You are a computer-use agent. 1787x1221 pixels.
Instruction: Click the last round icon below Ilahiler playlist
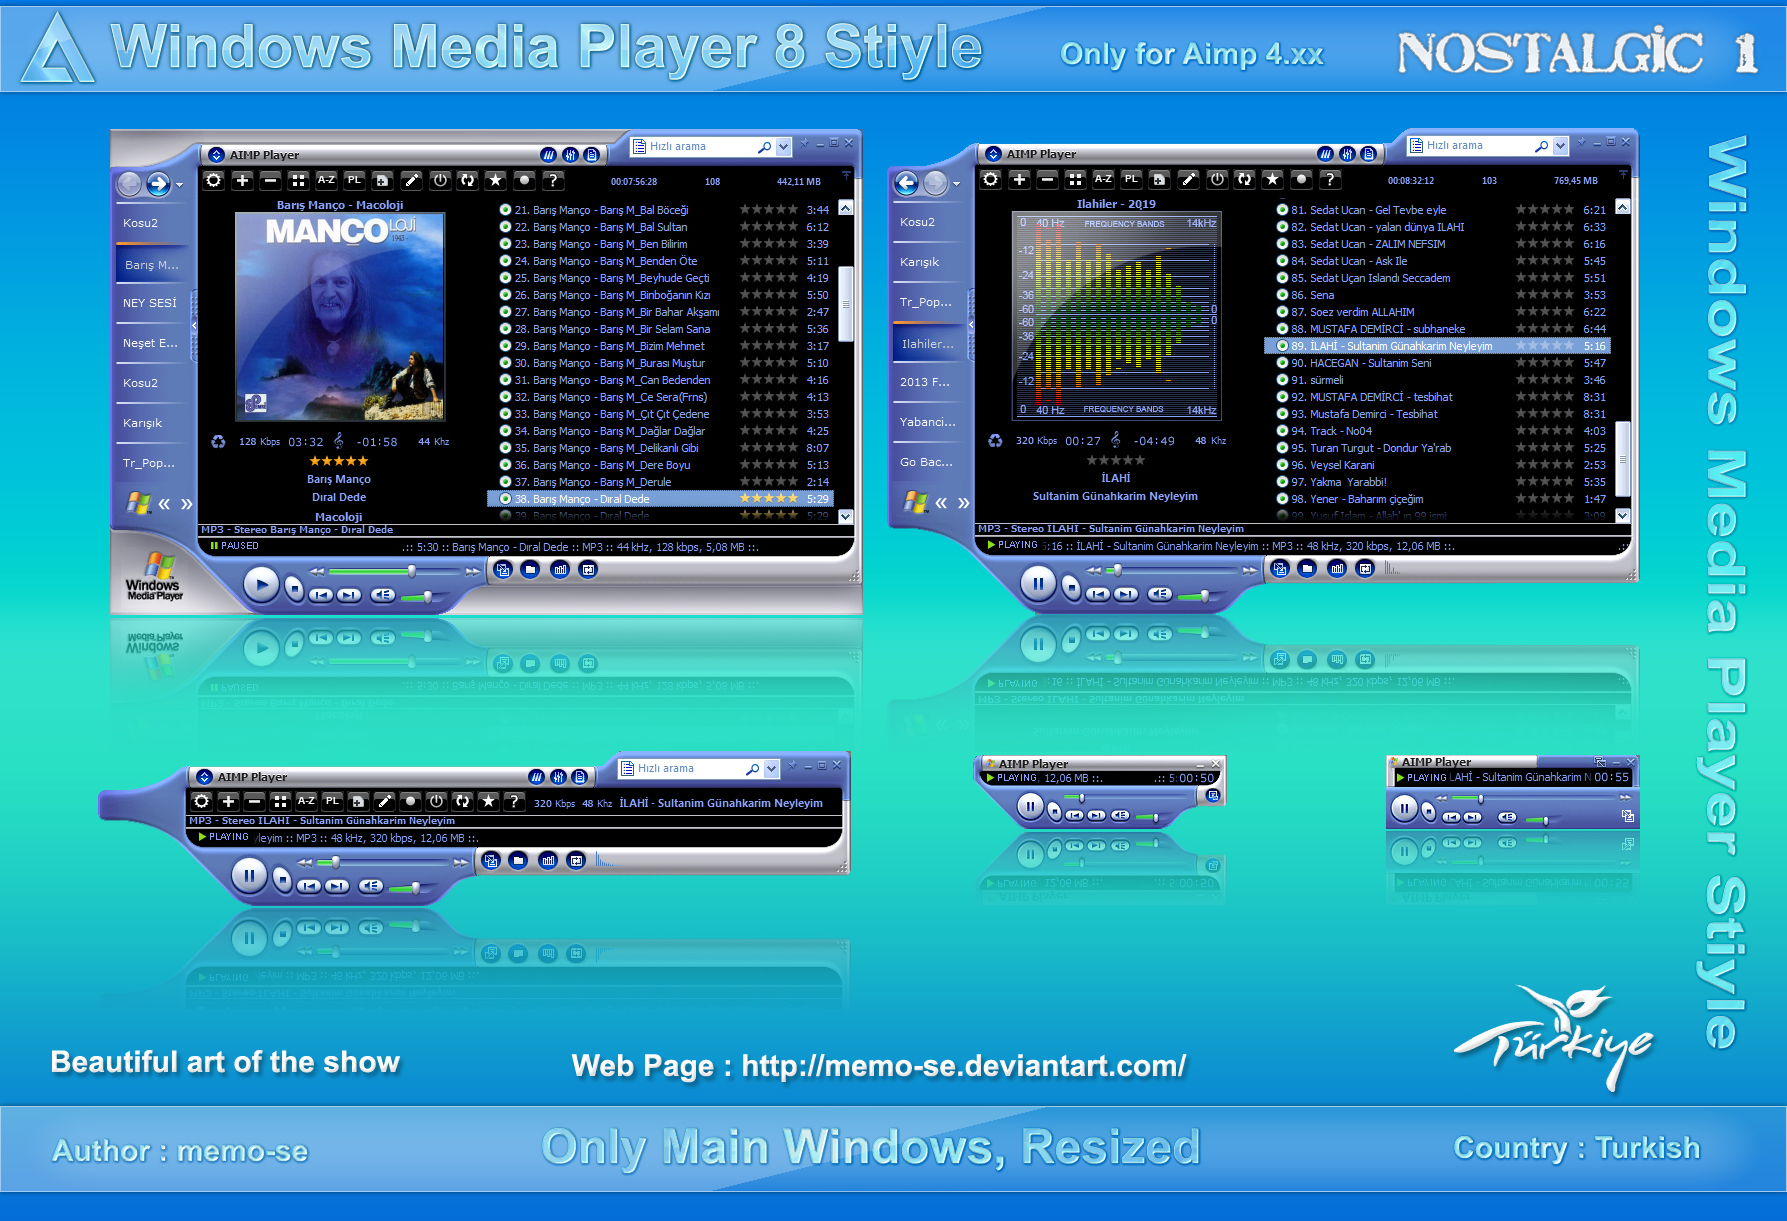1365,568
